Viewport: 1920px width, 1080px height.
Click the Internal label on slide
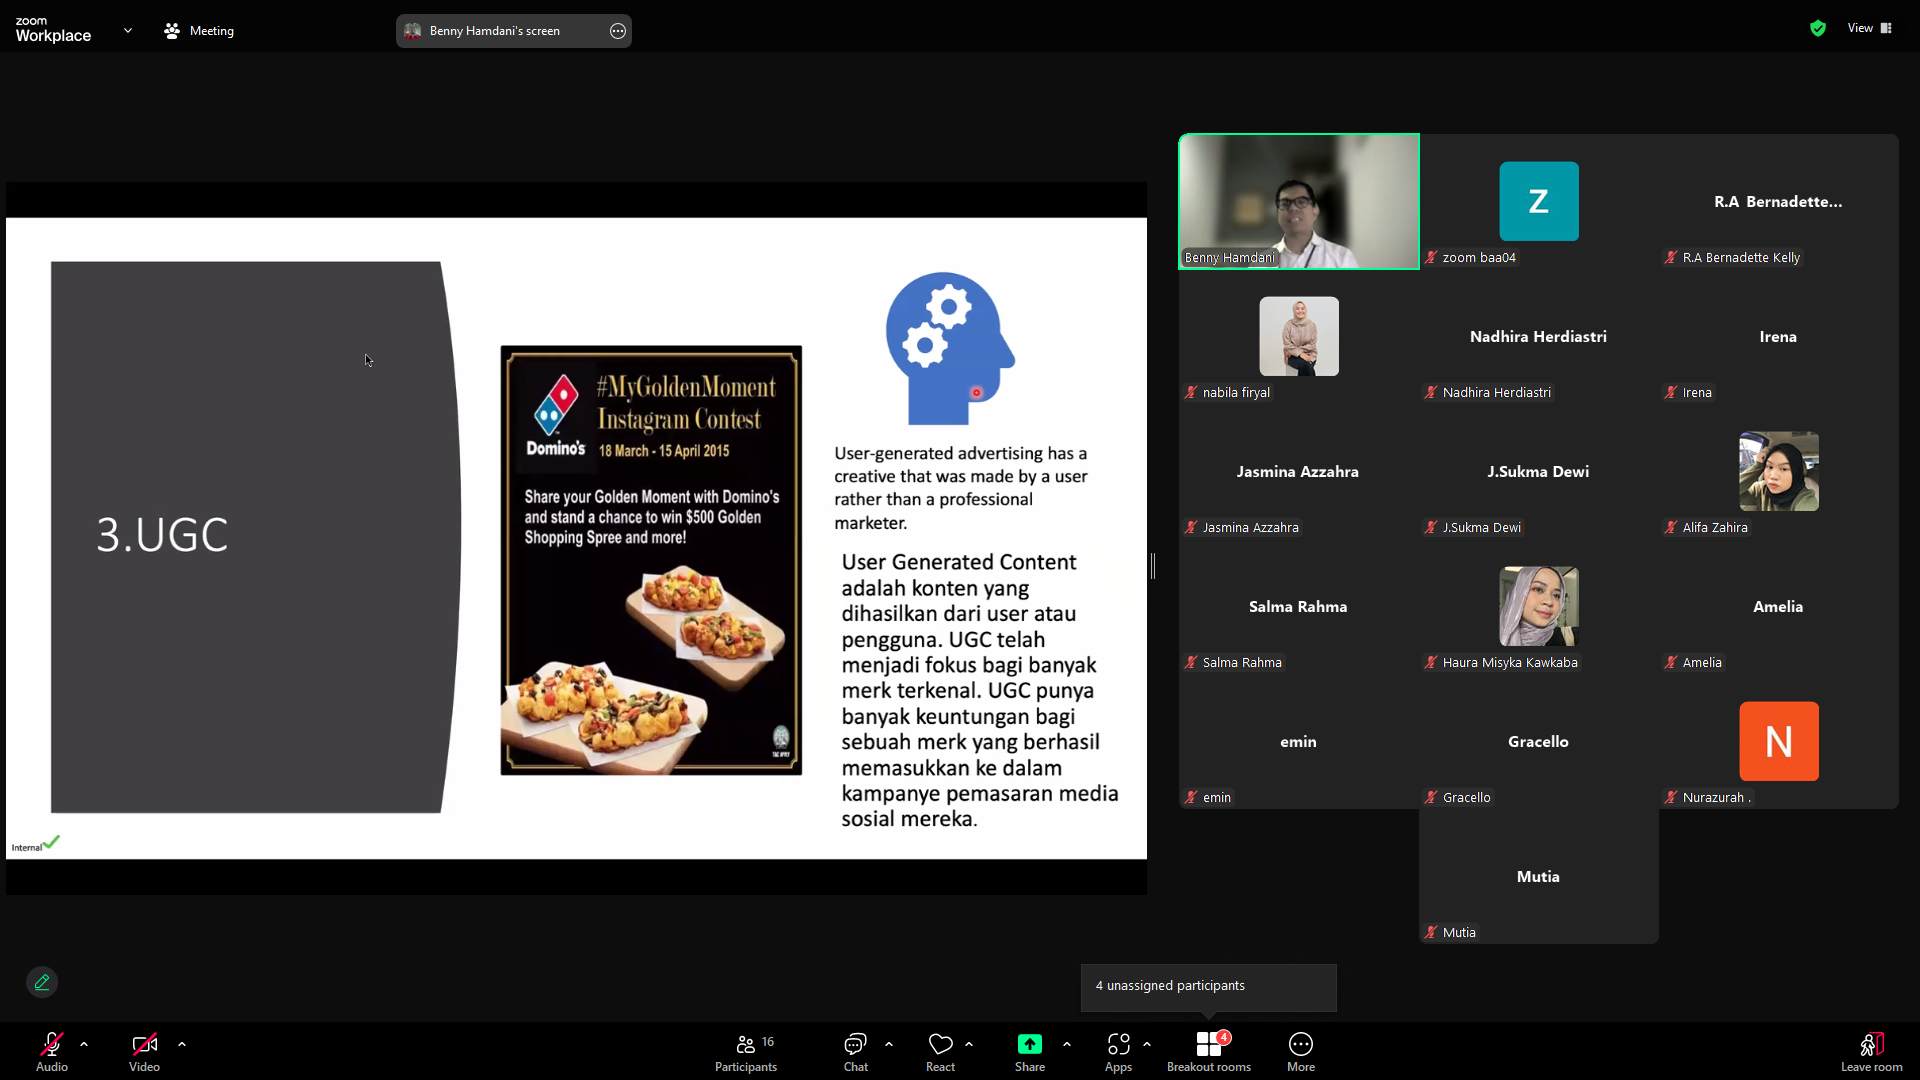27,848
